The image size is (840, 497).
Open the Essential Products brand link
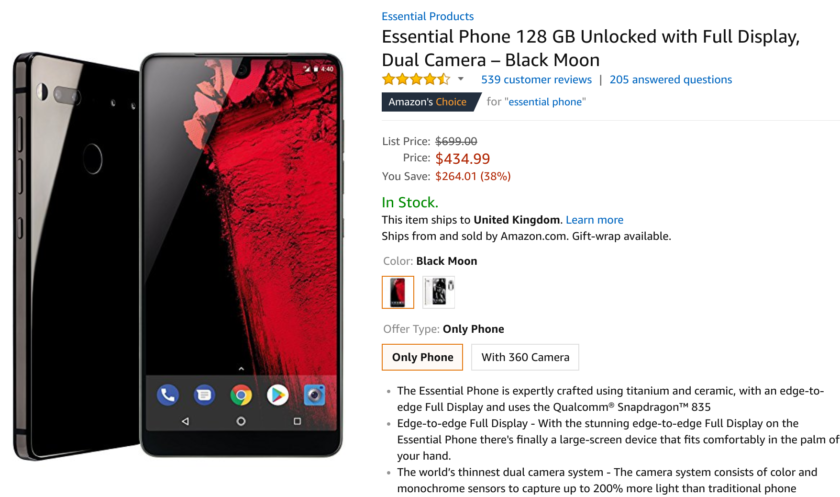click(x=428, y=16)
